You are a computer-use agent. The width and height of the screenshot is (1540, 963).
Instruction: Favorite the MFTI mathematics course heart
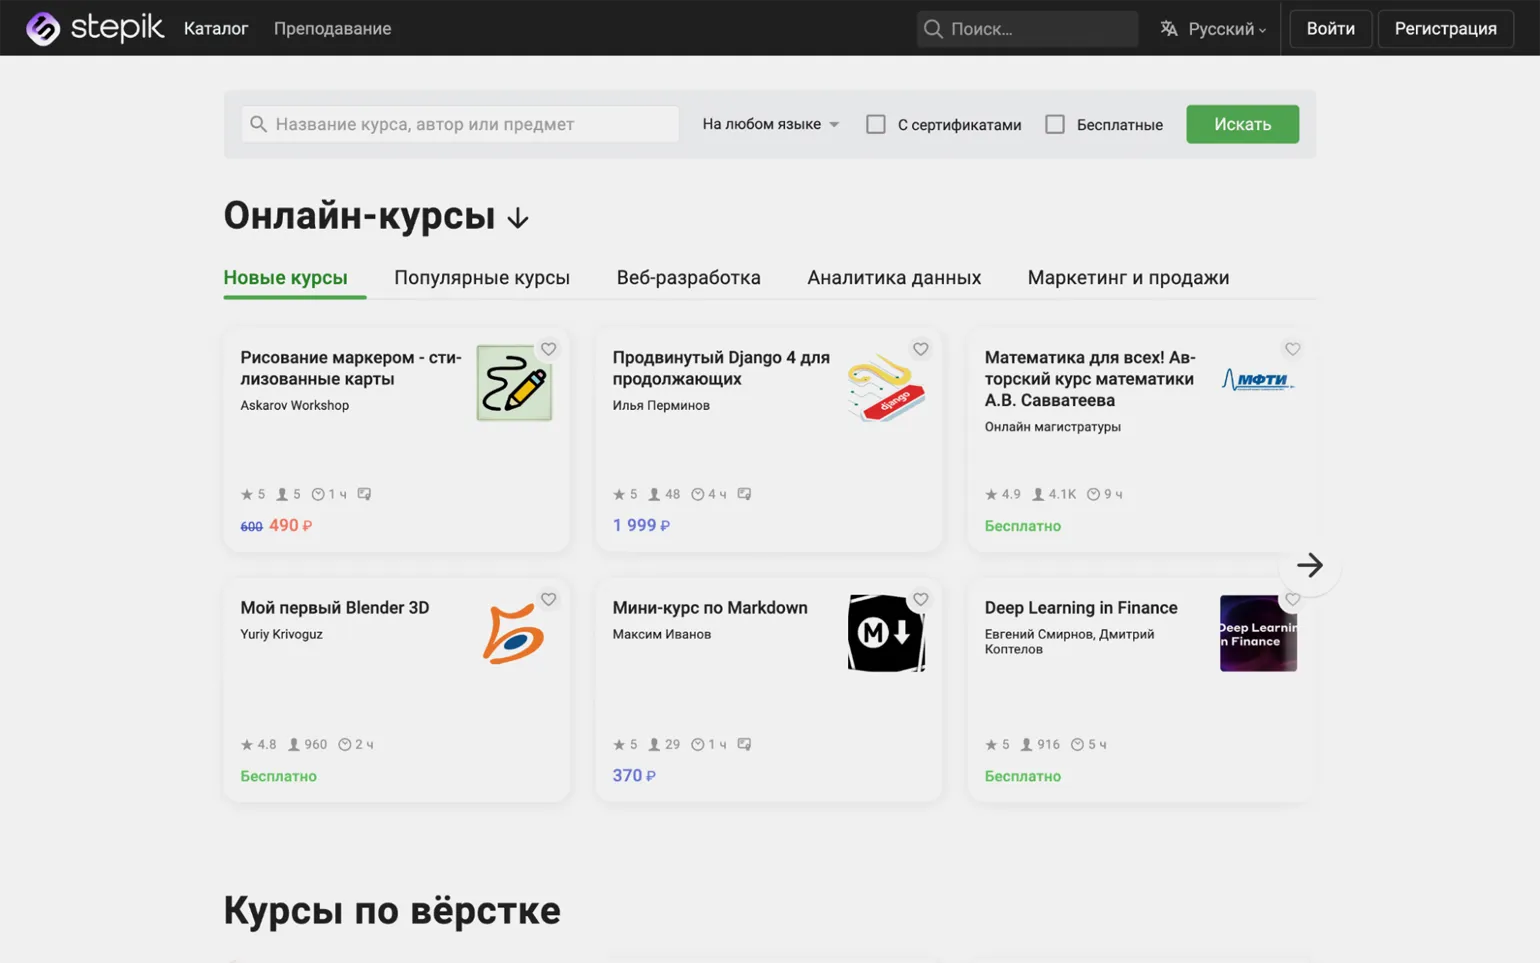1292,349
